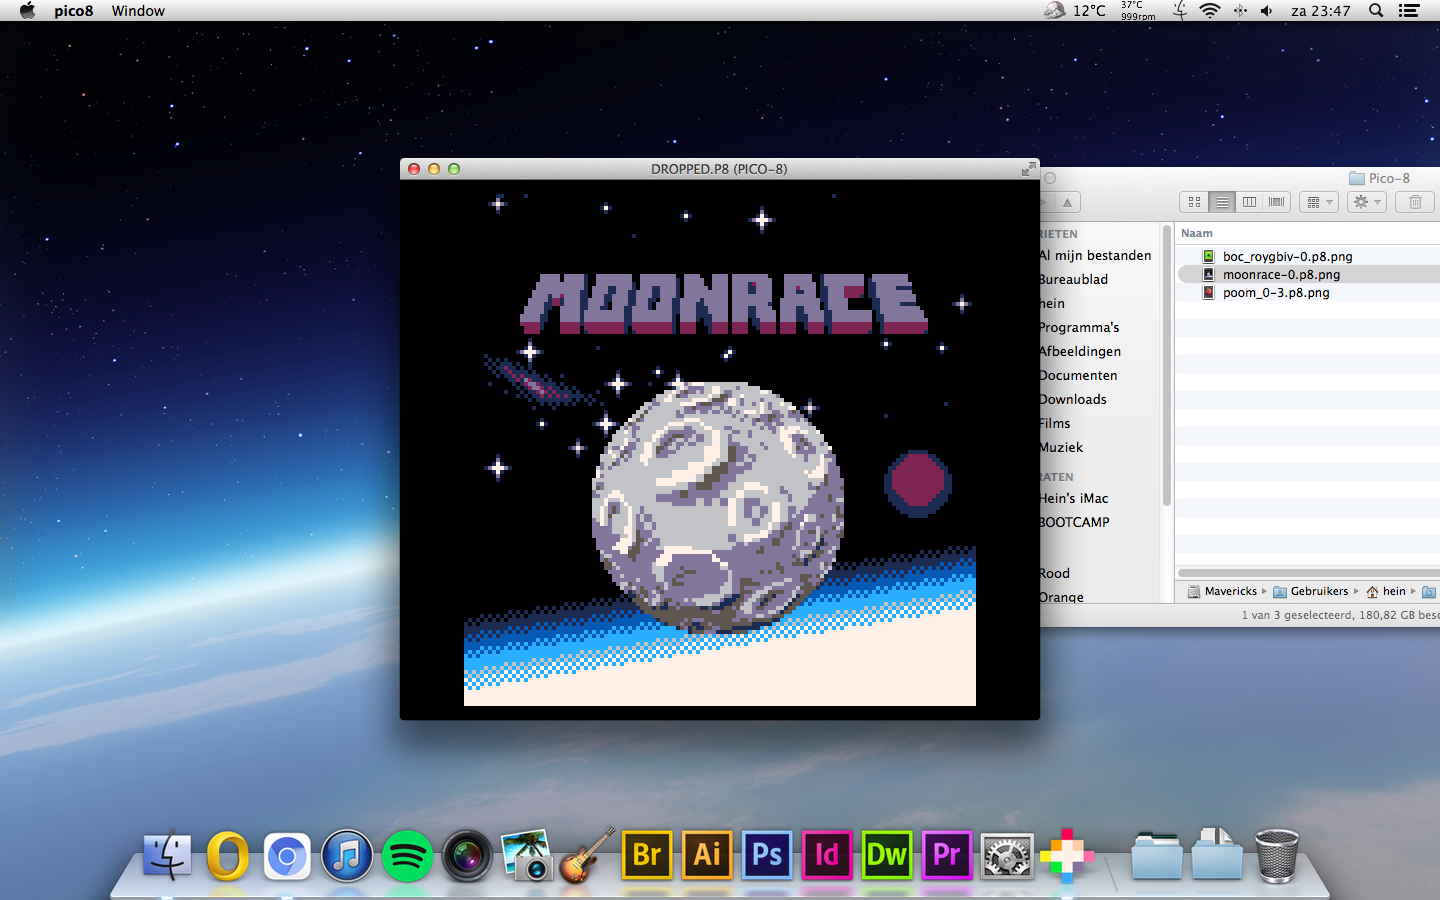
Task: Switch Finder to column view
Action: tap(1249, 202)
